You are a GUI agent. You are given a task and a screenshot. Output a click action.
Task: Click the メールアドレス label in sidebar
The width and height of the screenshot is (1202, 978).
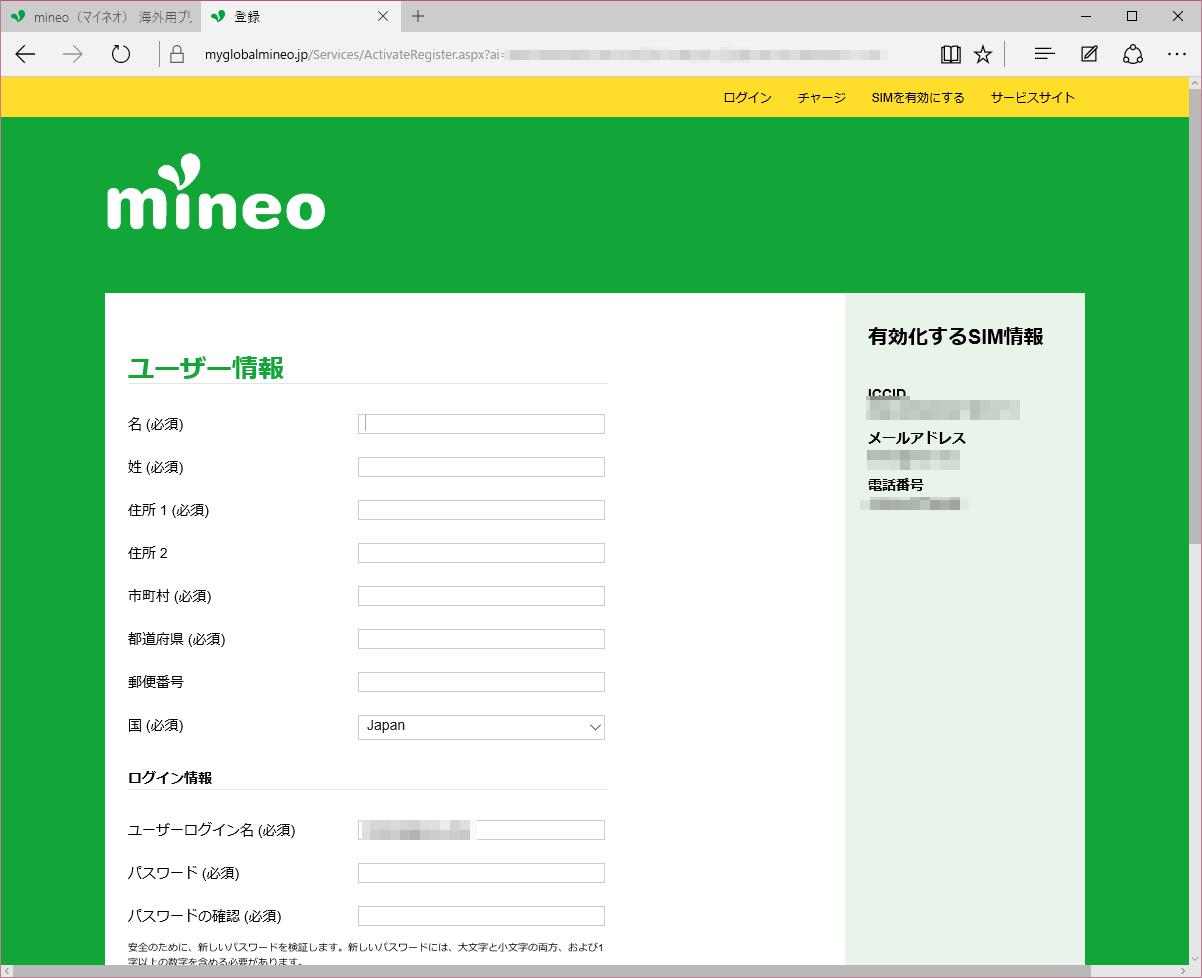(x=917, y=438)
